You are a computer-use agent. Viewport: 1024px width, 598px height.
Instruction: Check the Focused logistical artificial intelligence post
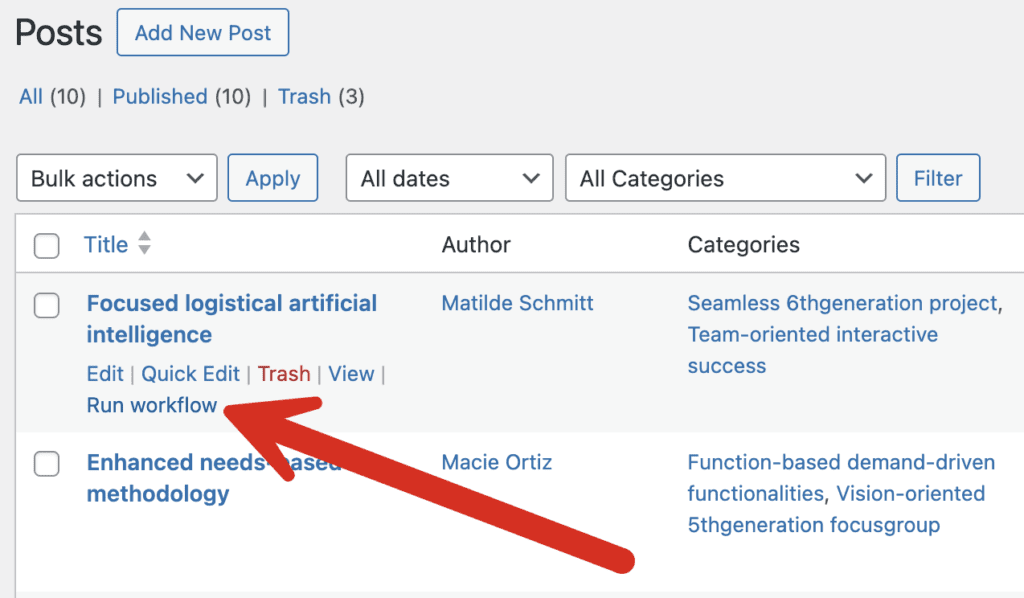click(47, 306)
